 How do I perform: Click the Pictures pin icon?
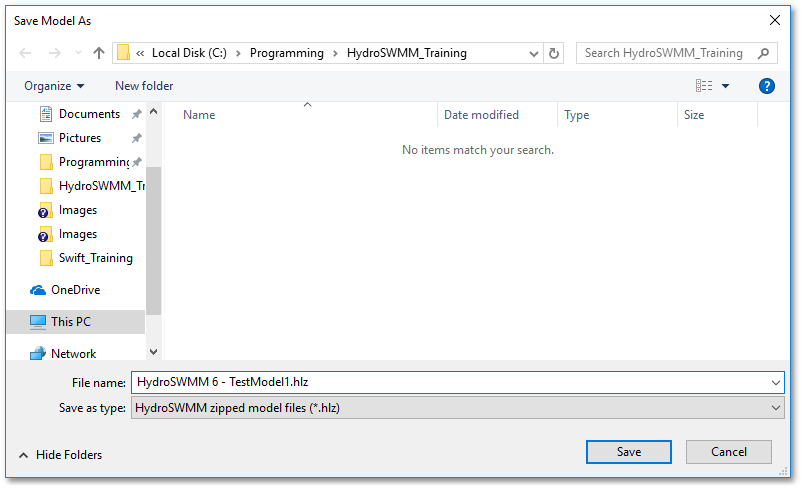pos(137,138)
